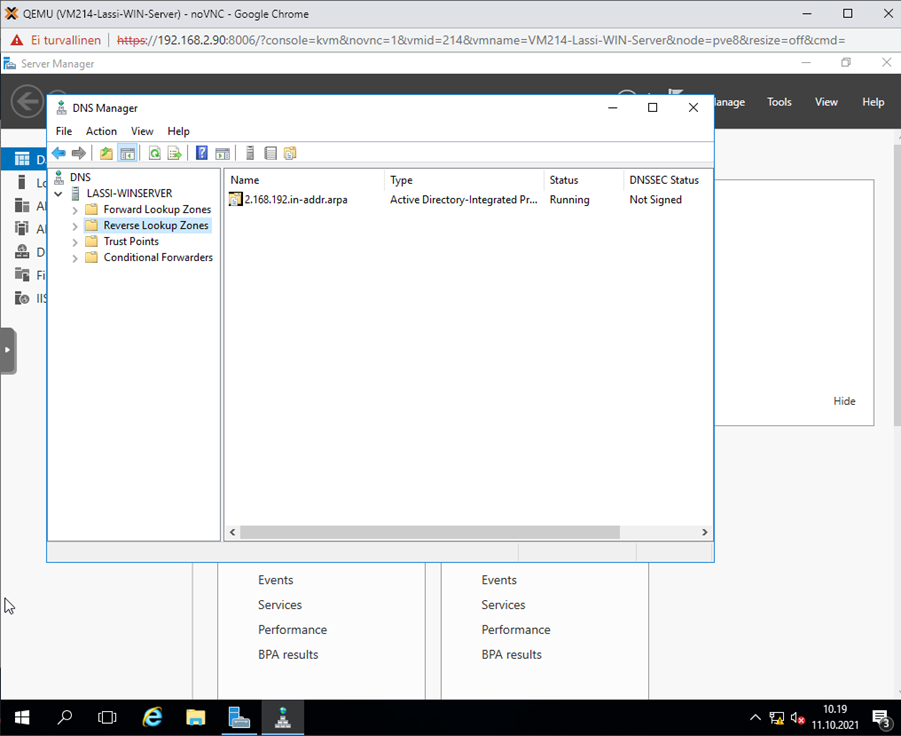Click the Export List toolbar icon
The image size is (901, 736).
[175, 153]
